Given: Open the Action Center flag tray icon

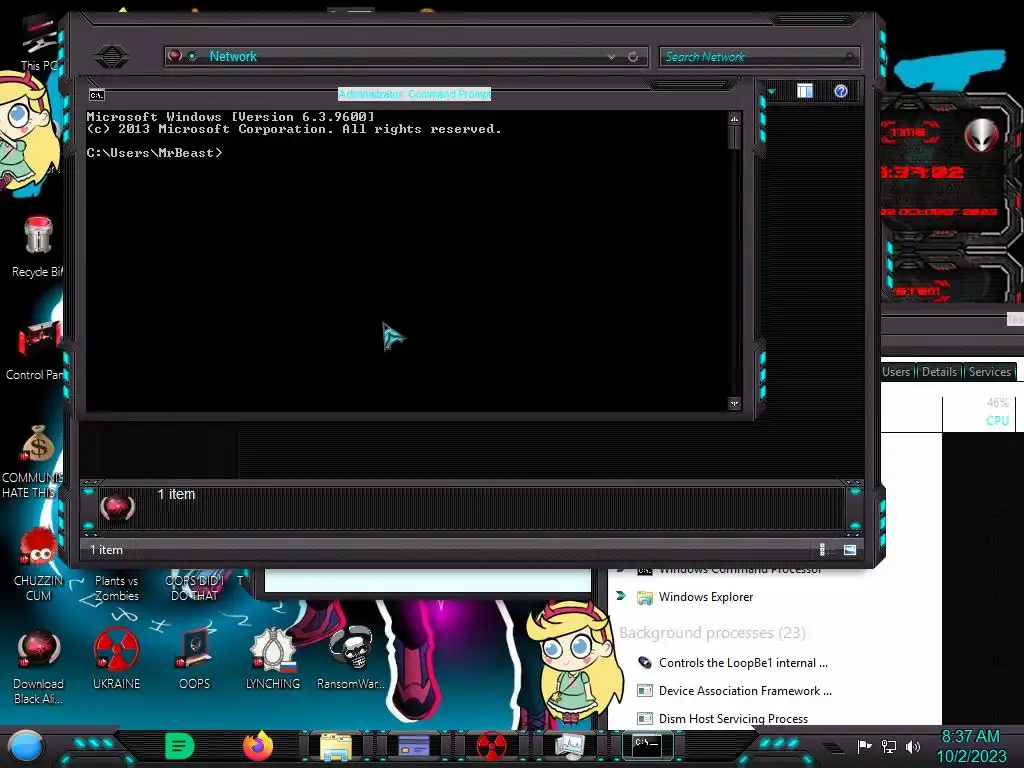Looking at the screenshot, I should [x=864, y=746].
